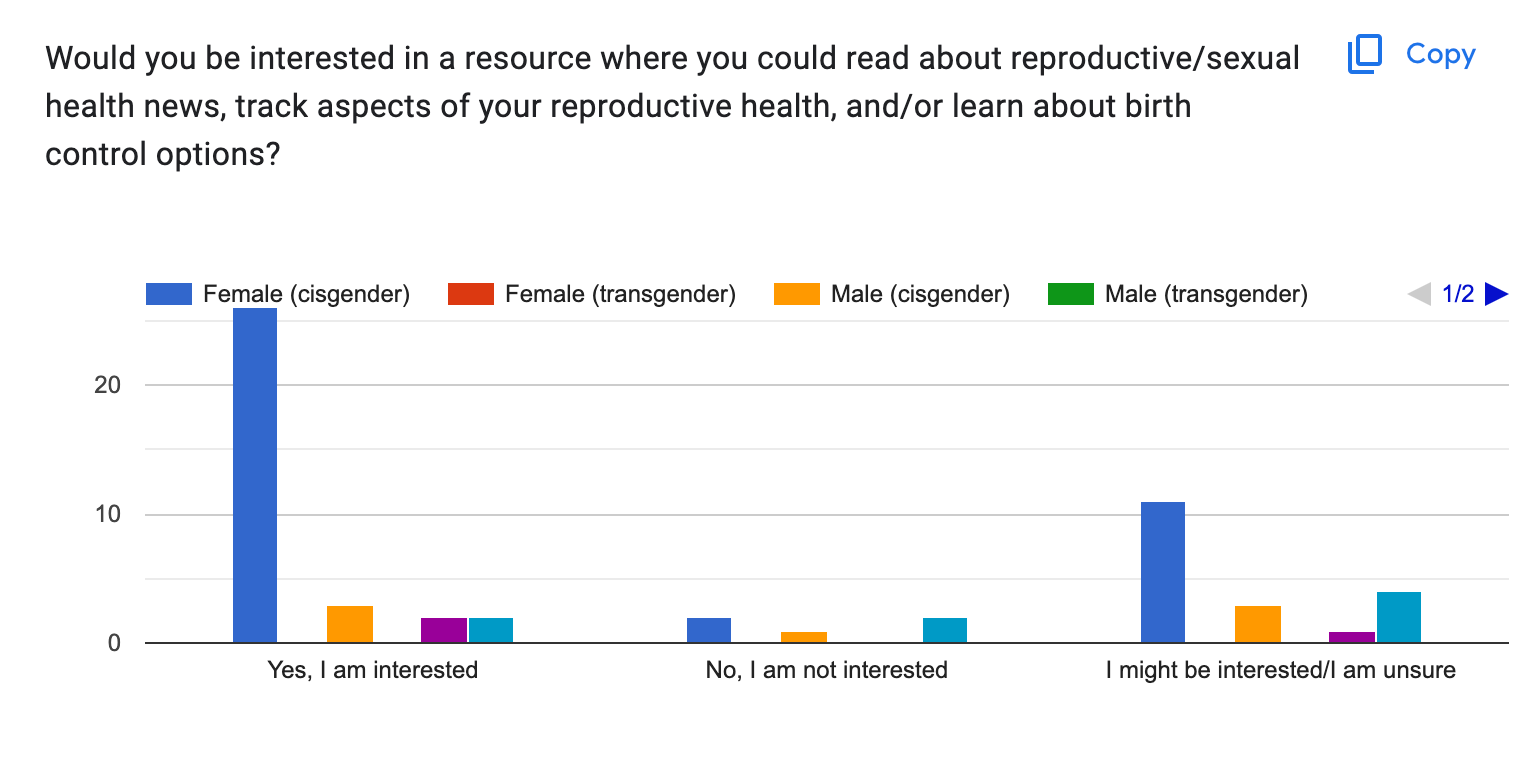Select the Female (cisgender) legend label

(x=306, y=294)
